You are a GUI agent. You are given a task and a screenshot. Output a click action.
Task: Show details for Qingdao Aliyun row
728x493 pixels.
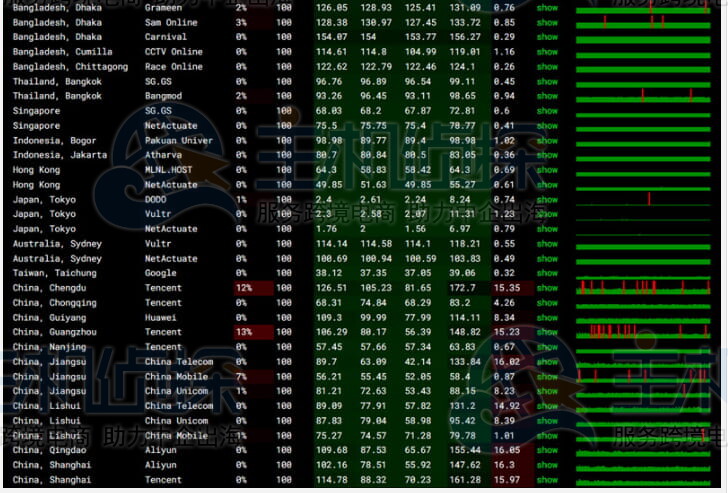[547, 450]
